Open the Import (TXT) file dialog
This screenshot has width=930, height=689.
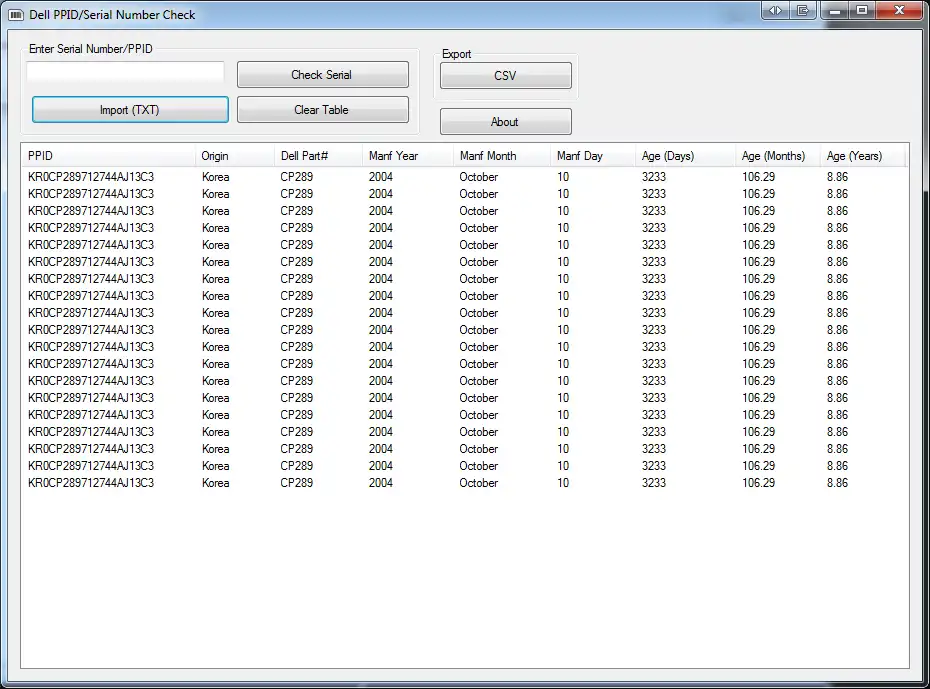tap(130, 110)
